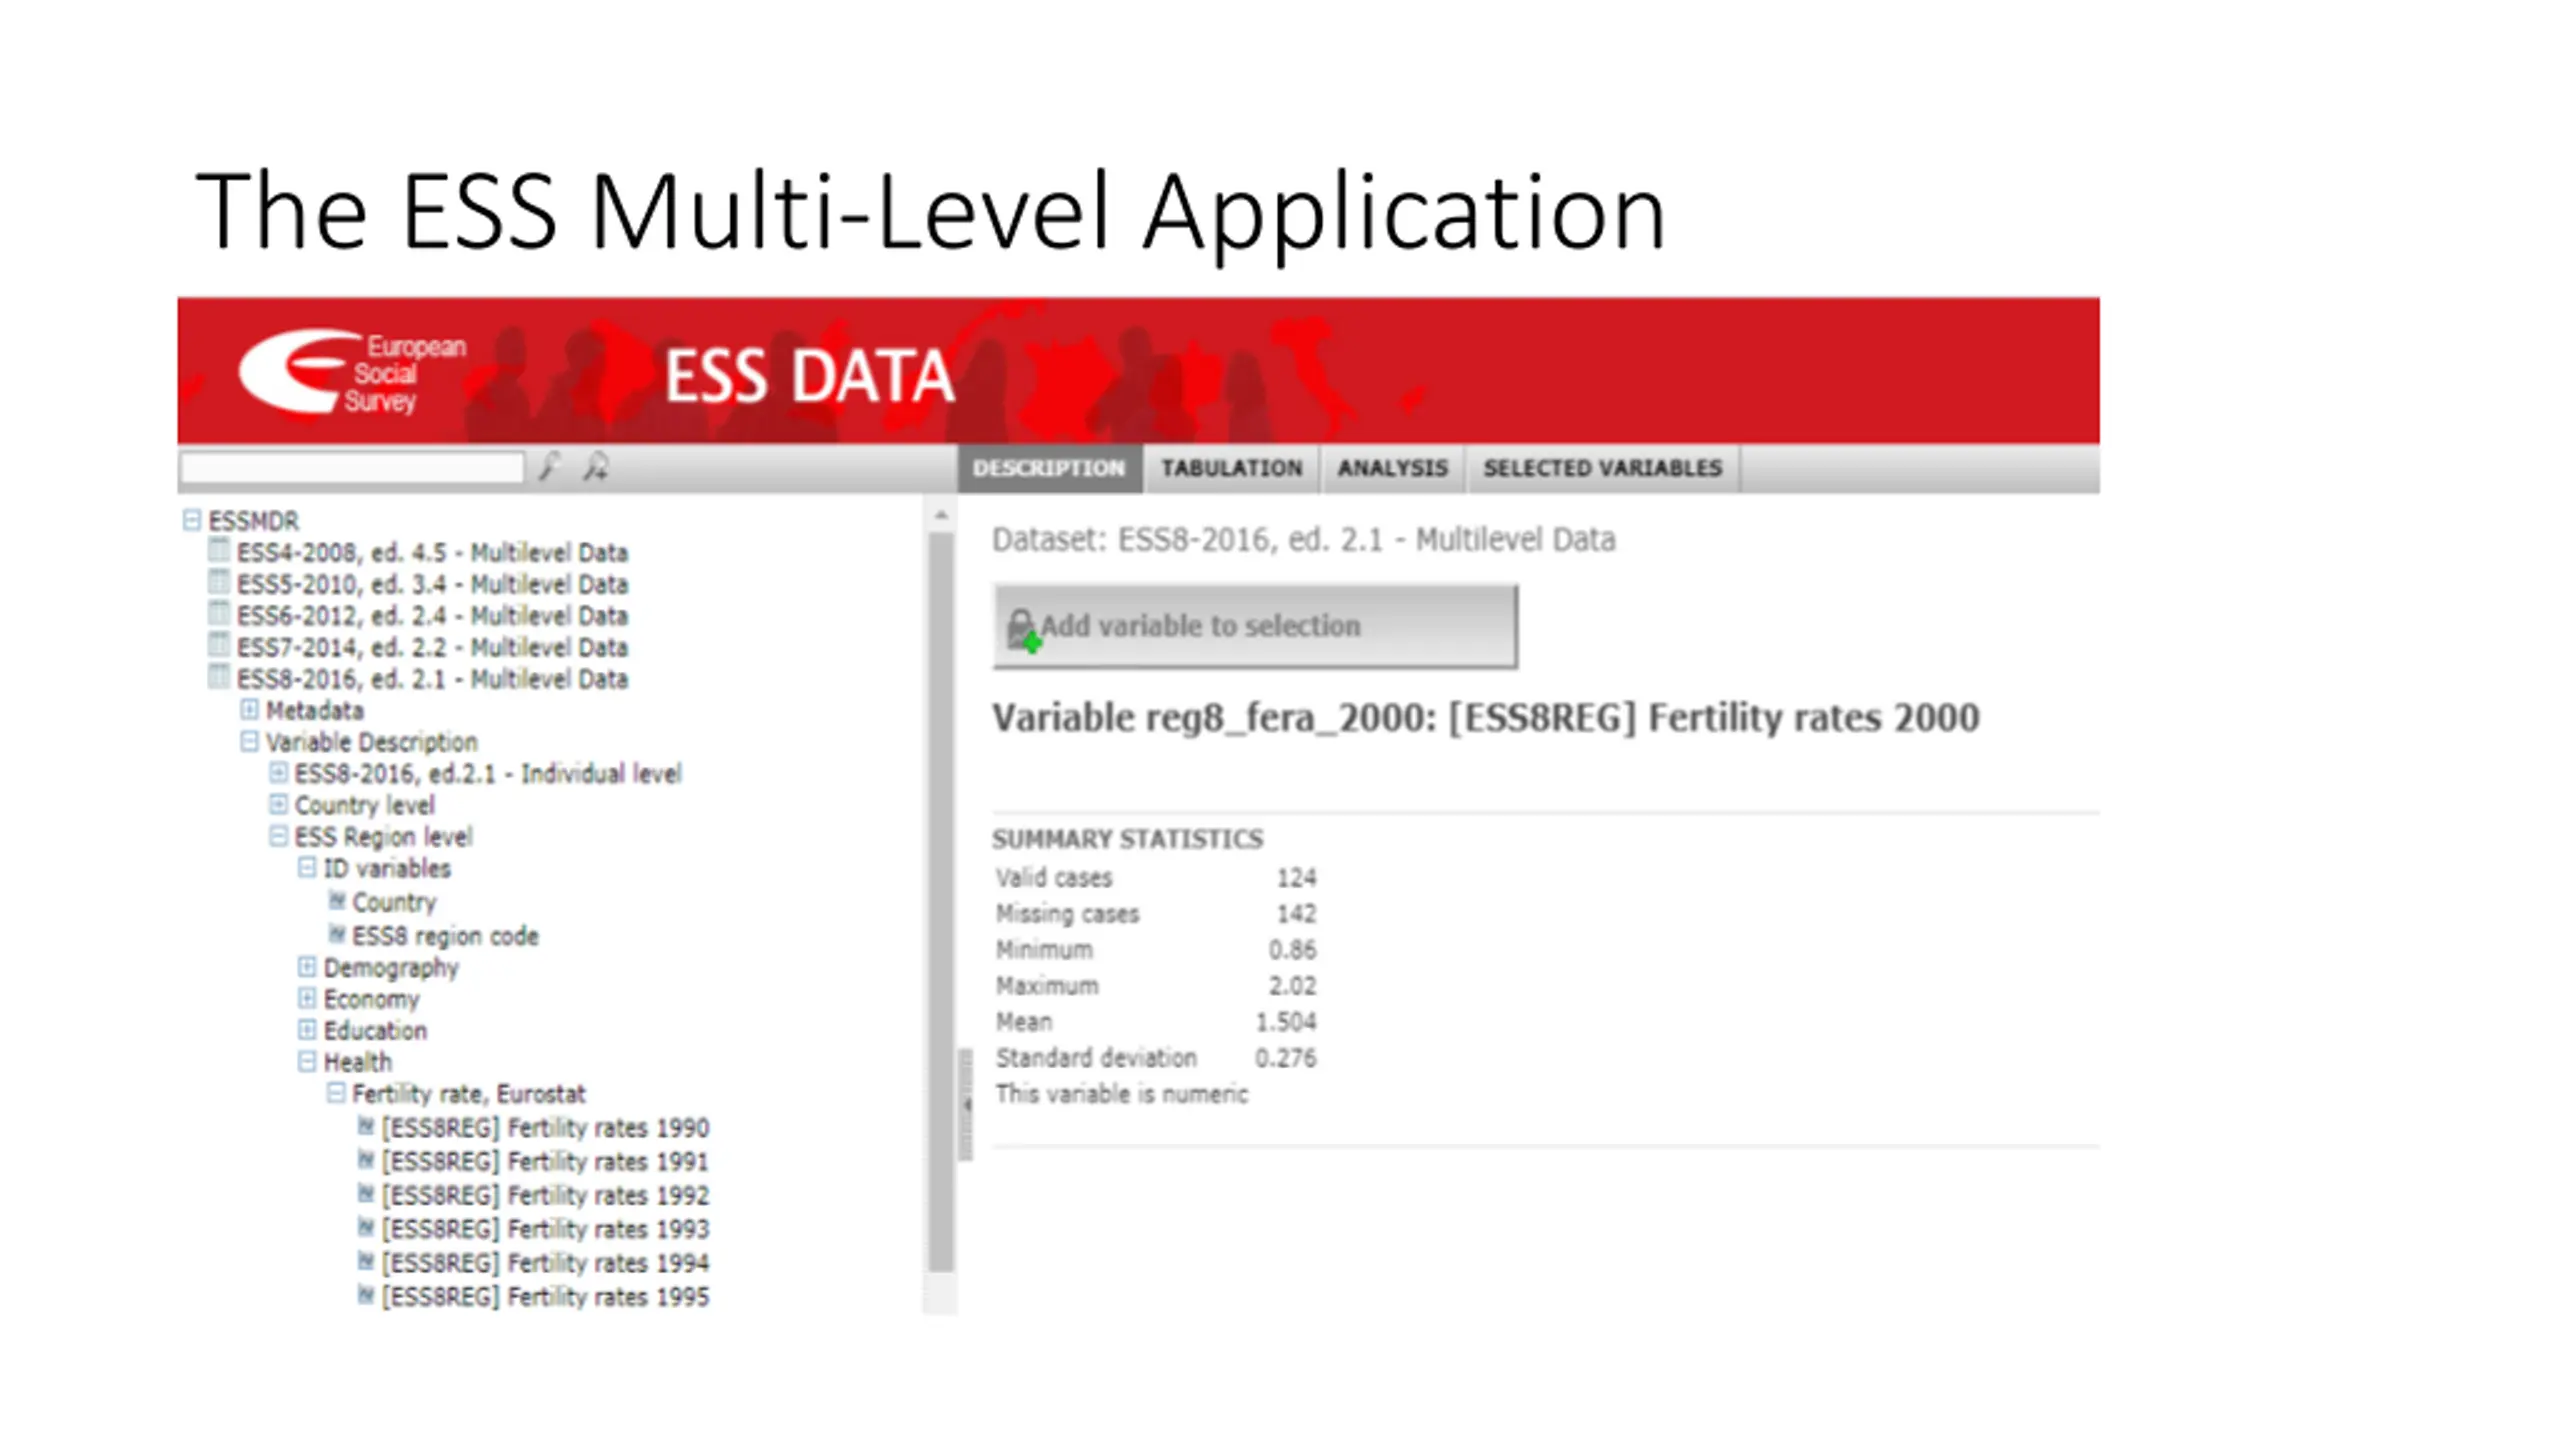
Task: Click the panel splitter collapse handle
Action: [966, 1104]
